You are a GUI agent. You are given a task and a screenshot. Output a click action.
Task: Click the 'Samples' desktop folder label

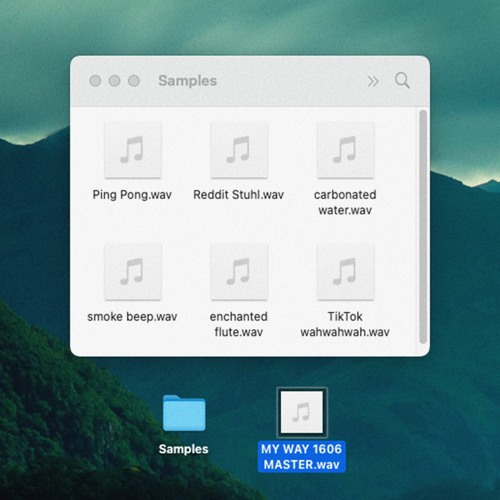coord(184,449)
